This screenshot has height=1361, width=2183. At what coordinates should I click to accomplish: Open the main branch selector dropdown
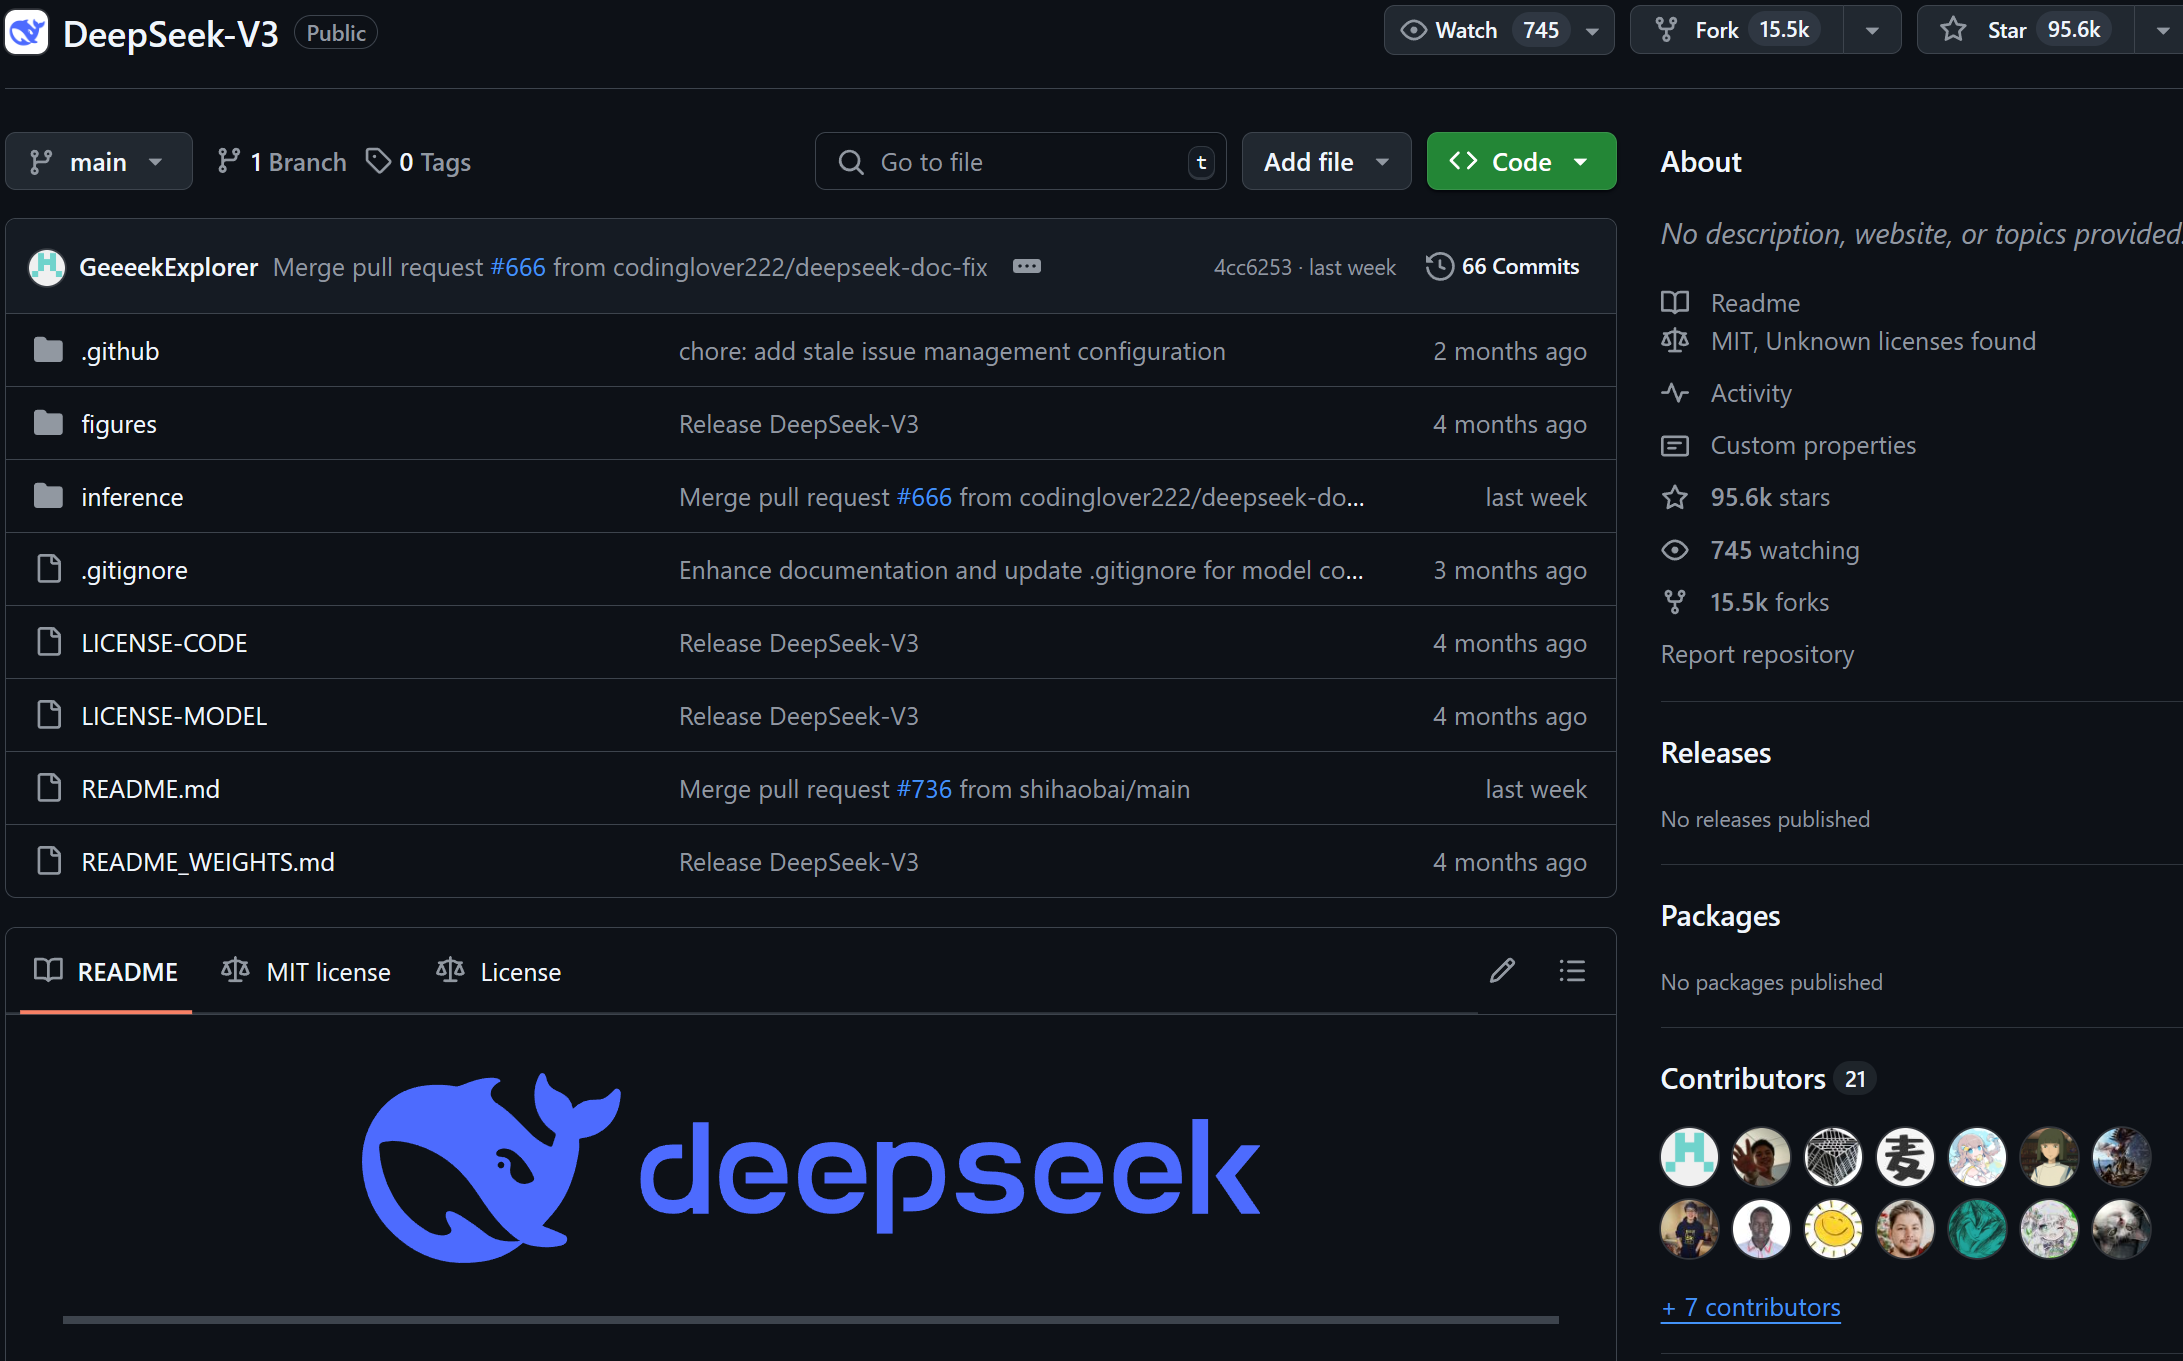(x=98, y=162)
